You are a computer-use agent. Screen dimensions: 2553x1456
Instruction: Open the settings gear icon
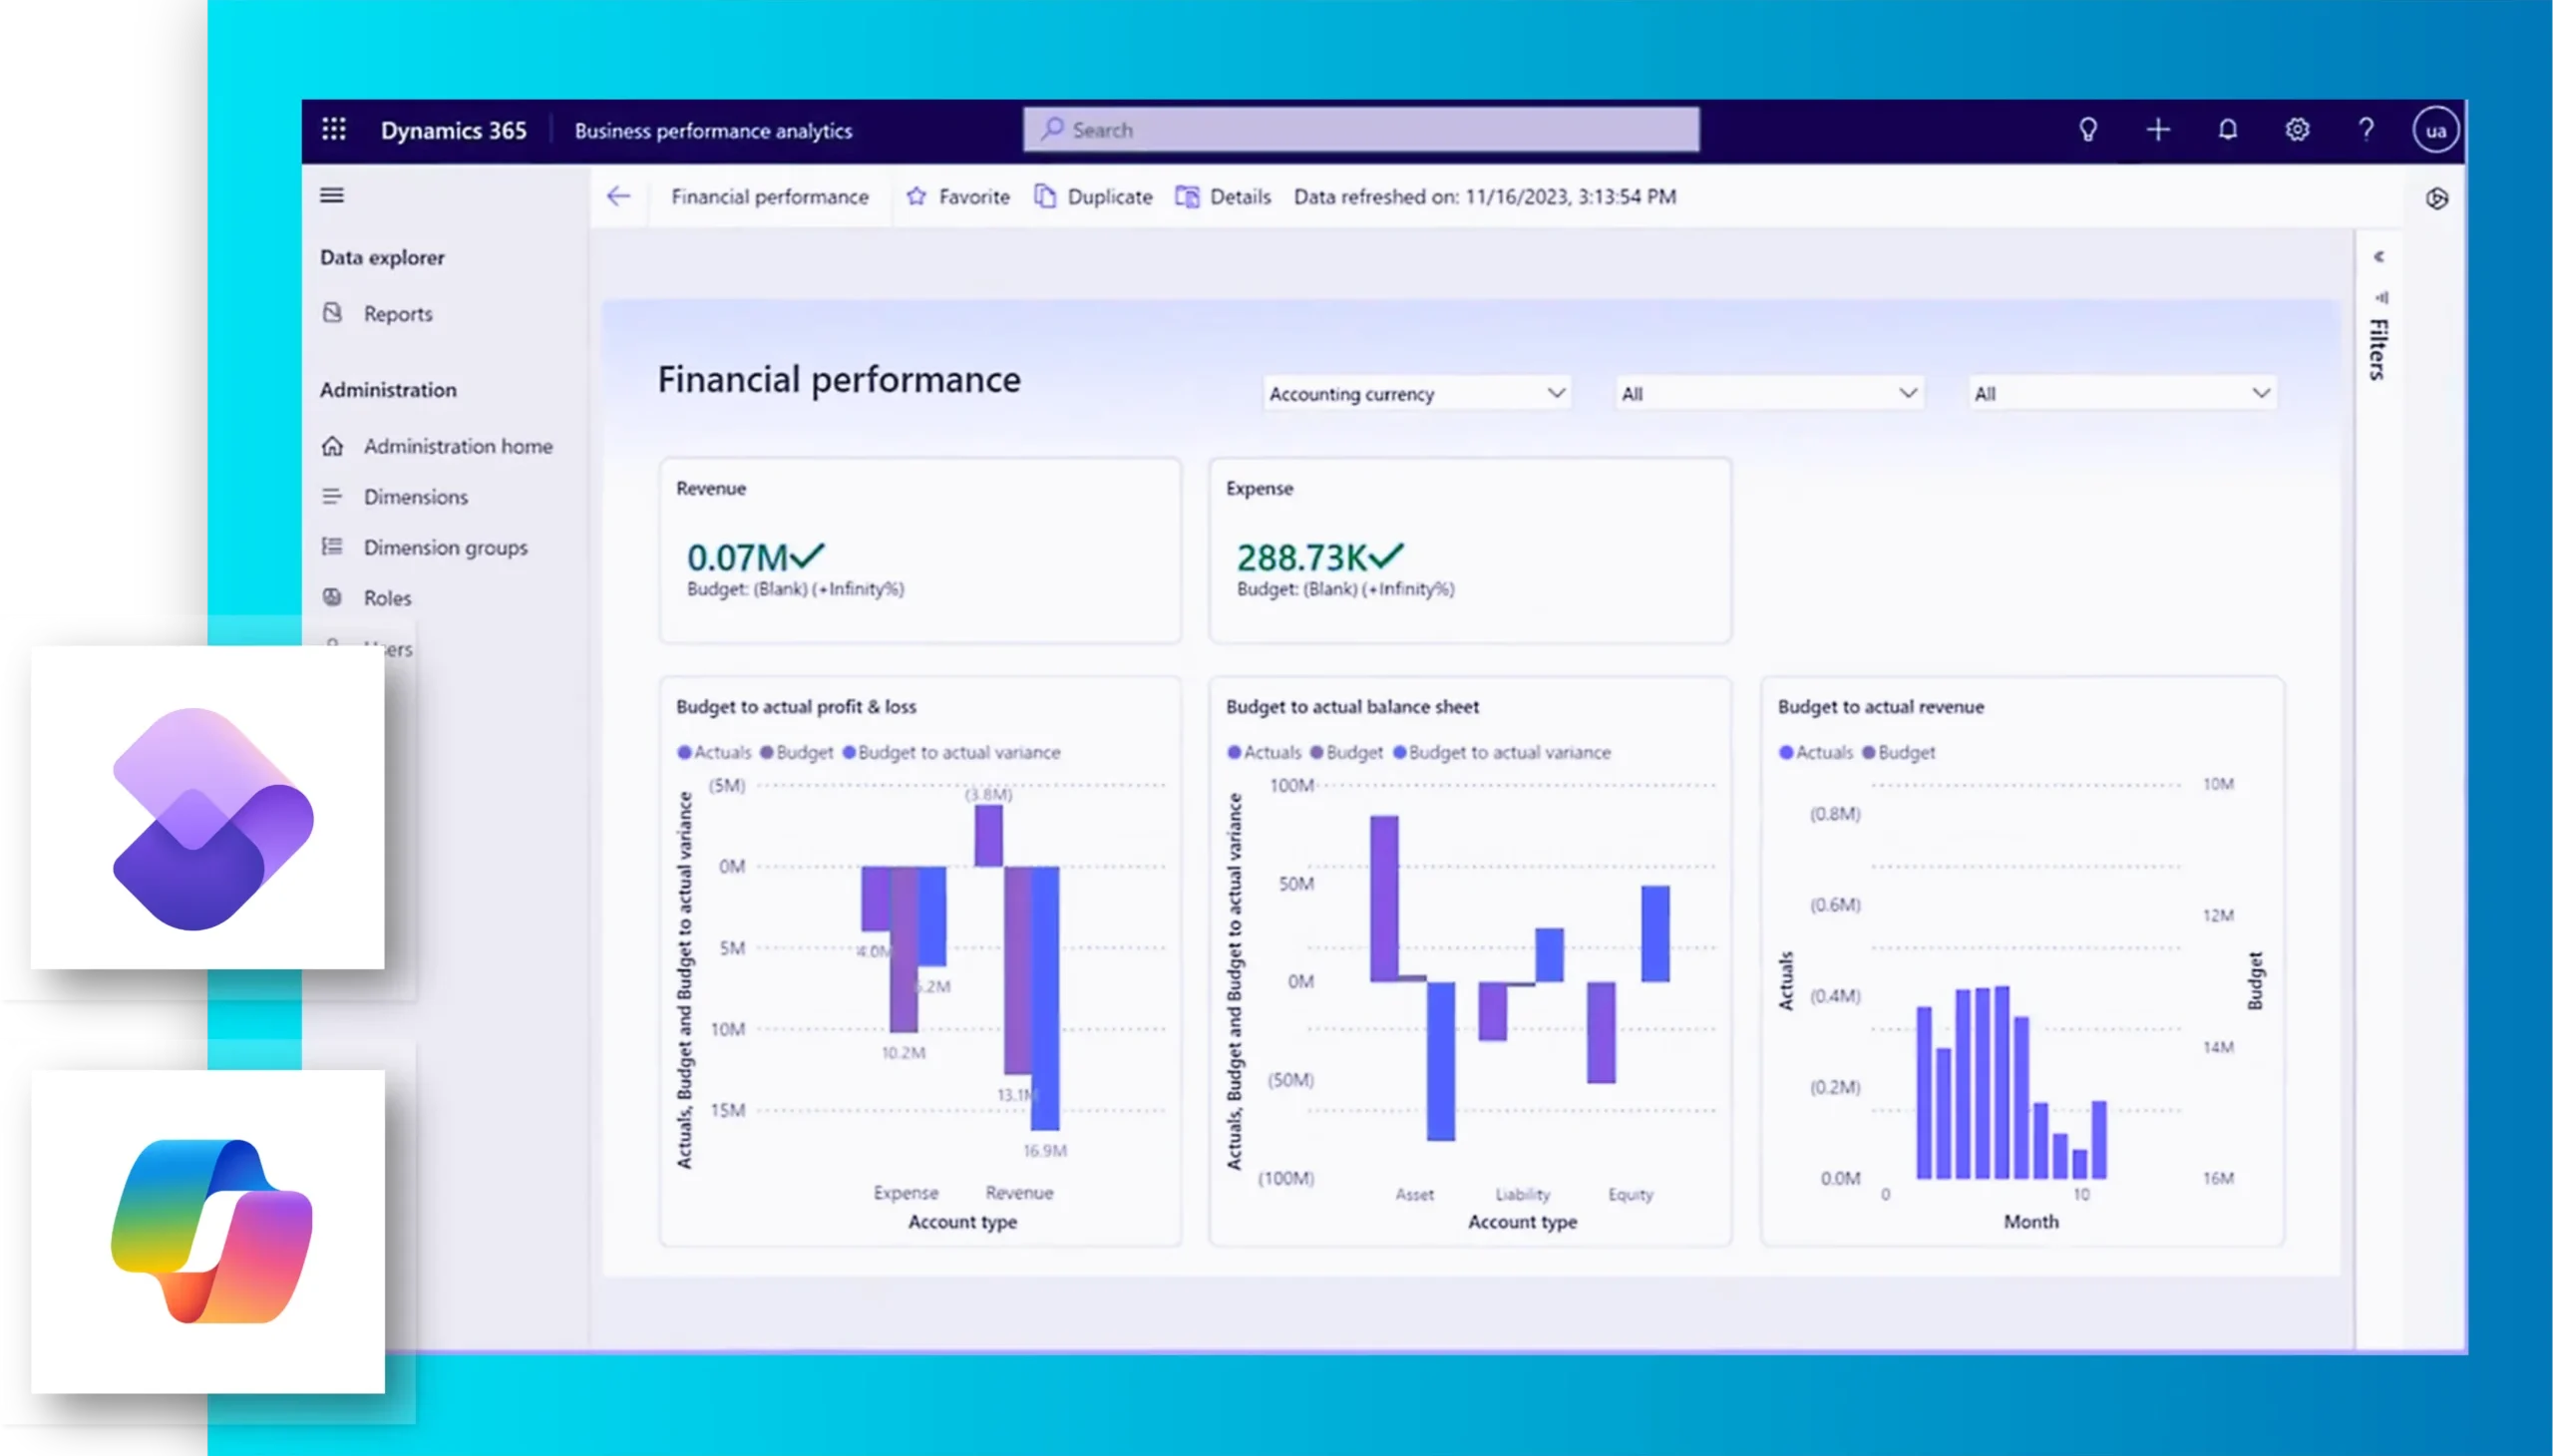coord(2297,130)
